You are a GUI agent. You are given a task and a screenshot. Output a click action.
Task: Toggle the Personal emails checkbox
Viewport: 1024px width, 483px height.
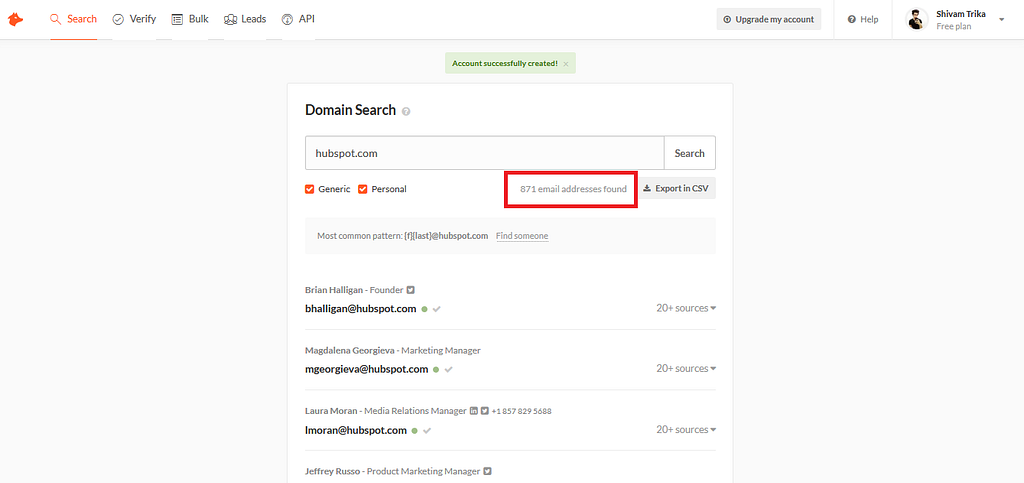tap(362, 189)
